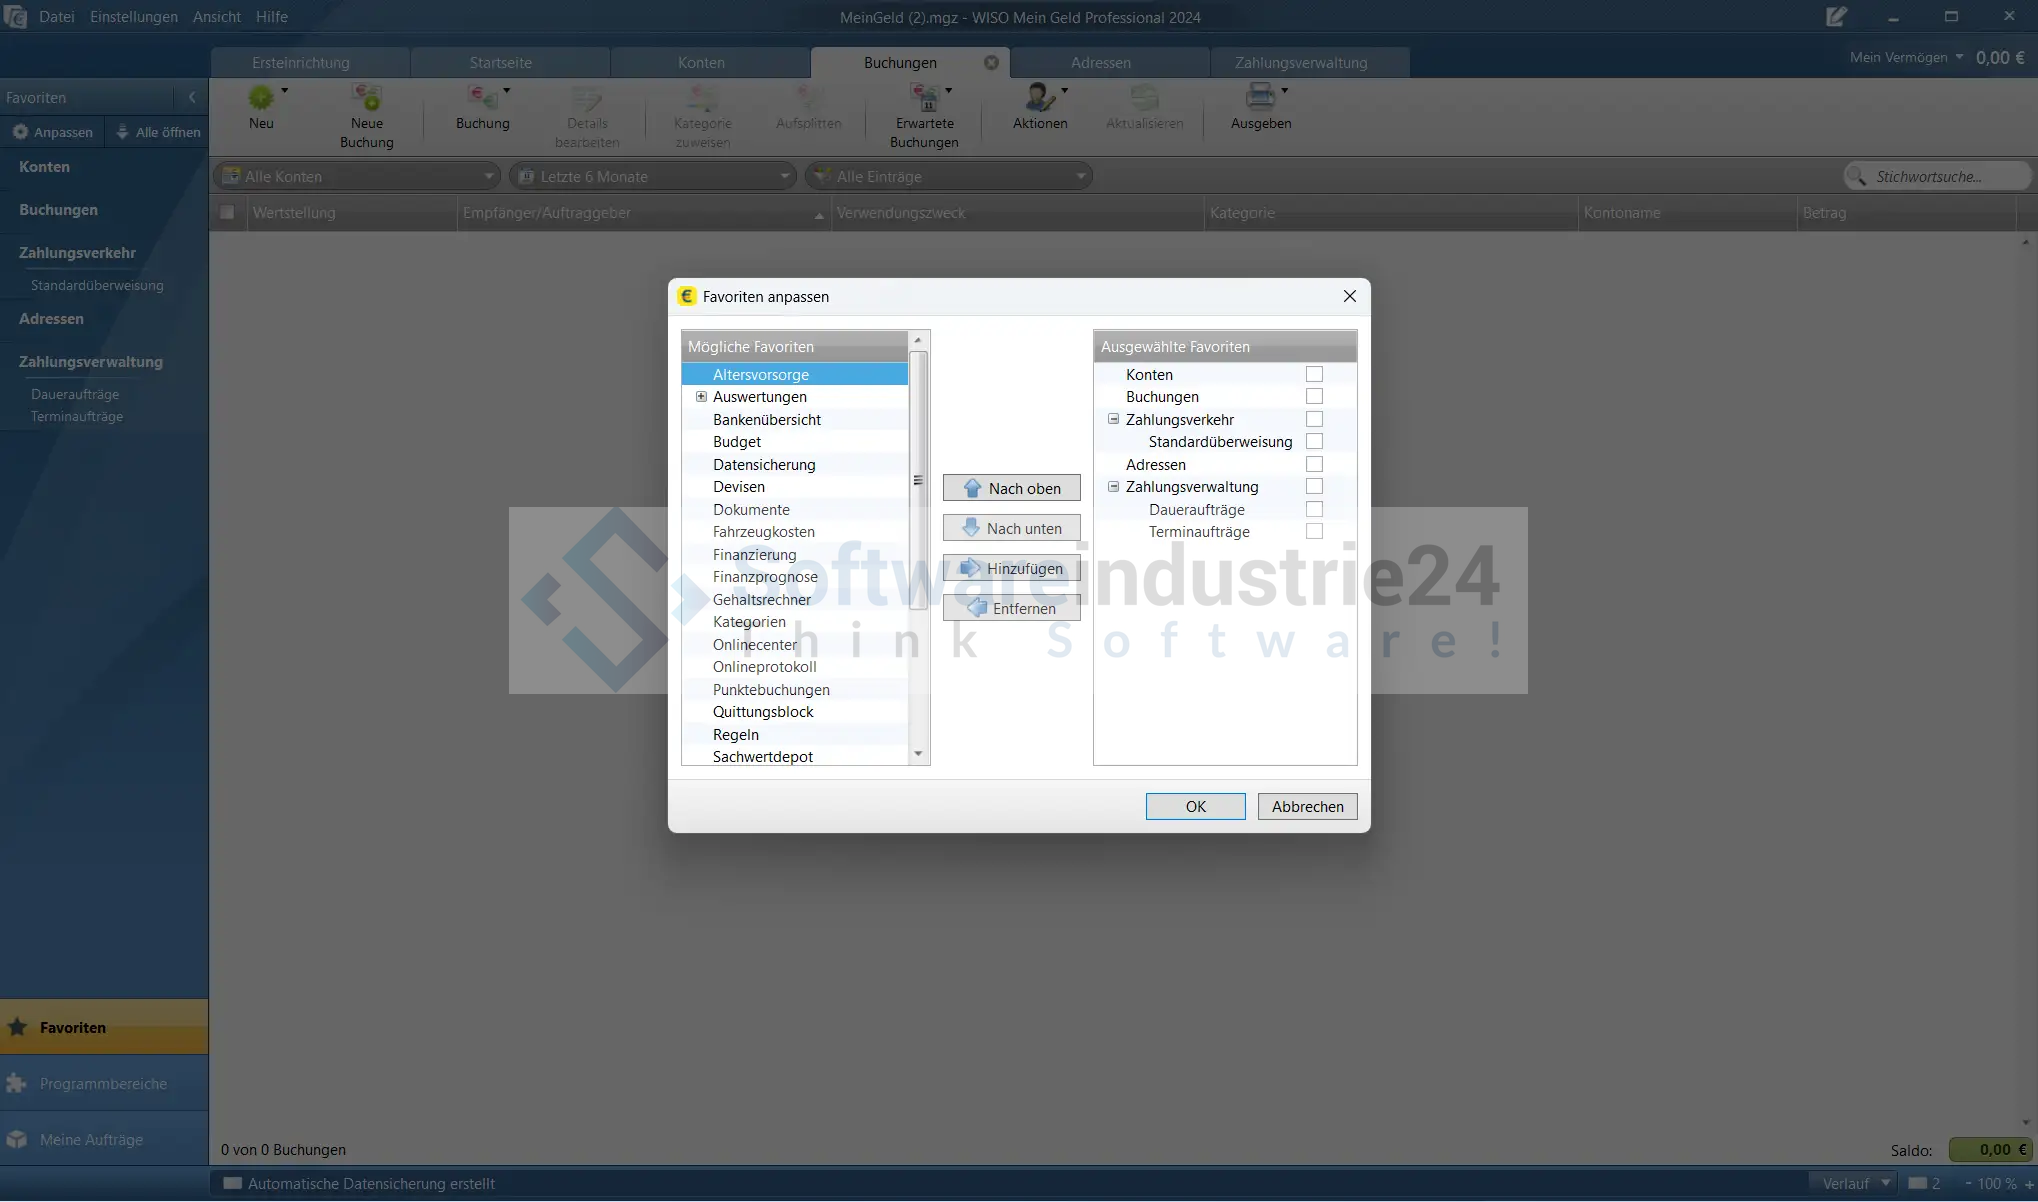This screenshot has height=1202, width=2038.
Task: Collapse the Zahlungsverkehr node in selected favorites
Action: coord(1113,419)
